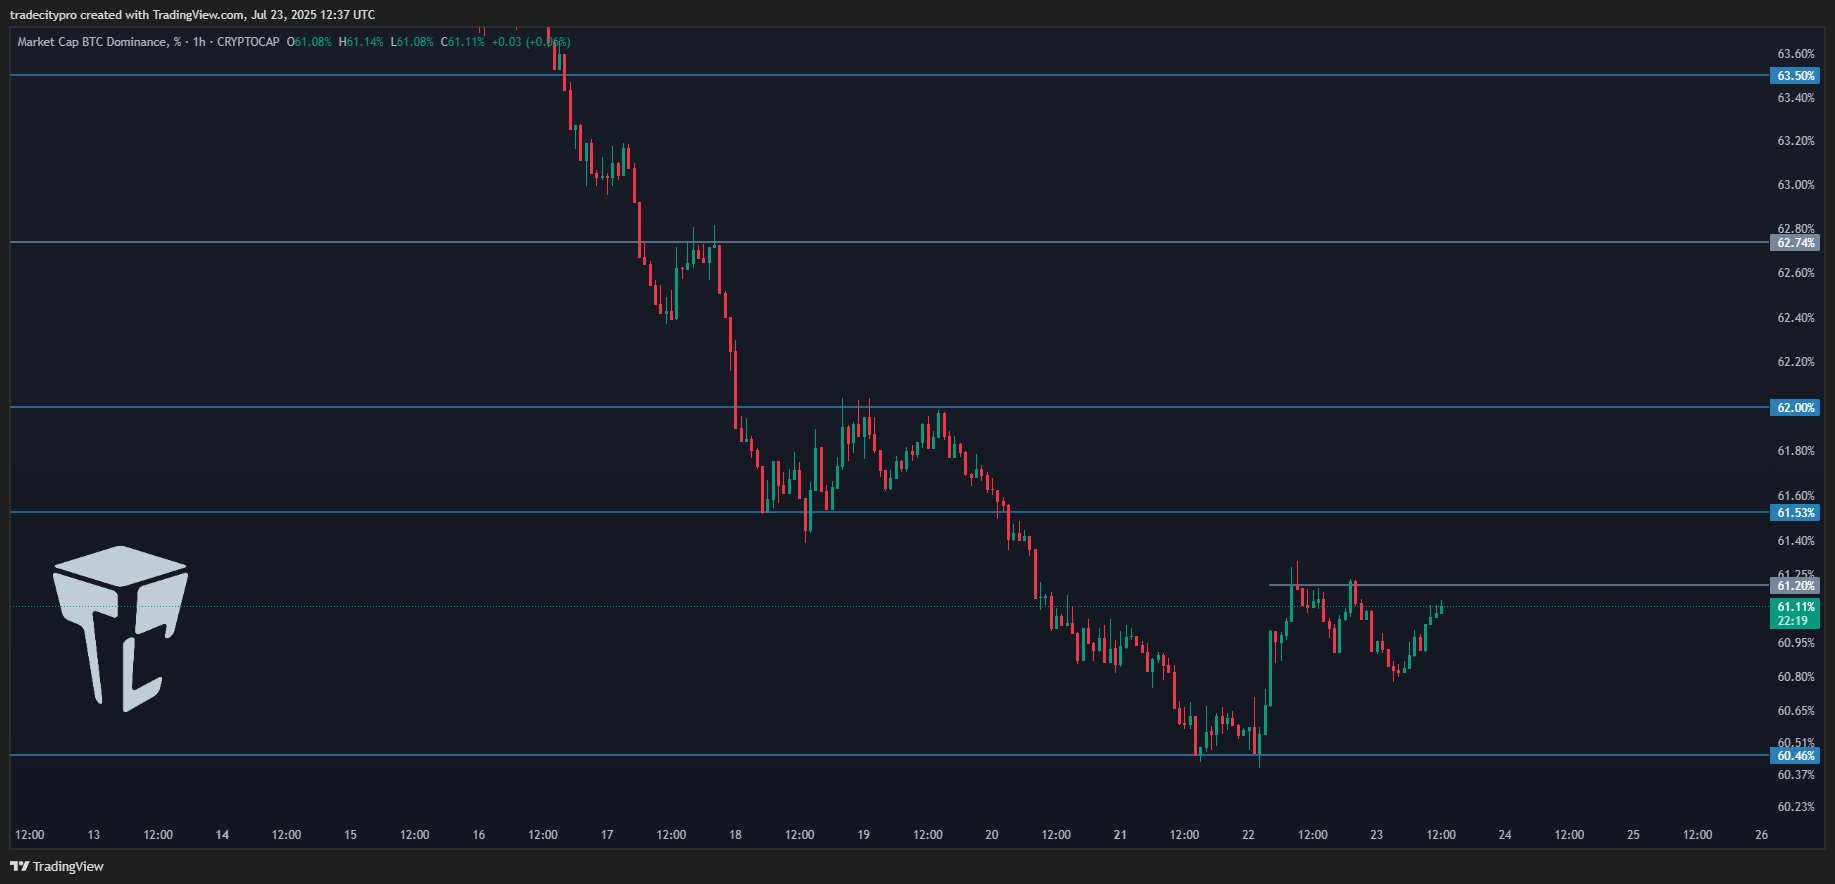The width and height of the screenshot is (1835, 884).
Task: Click the 60.65% price axis label
Action: (x=1795, y=711)
